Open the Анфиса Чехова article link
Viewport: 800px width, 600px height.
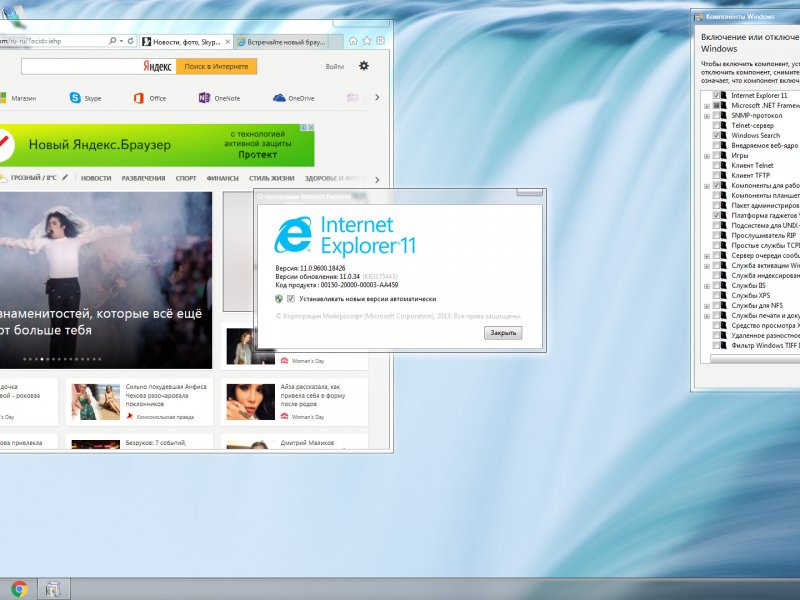[166, 395]
